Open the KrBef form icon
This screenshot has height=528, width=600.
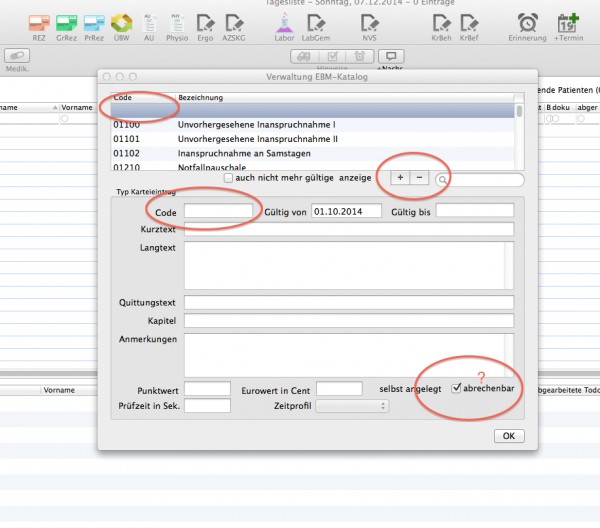469,24
